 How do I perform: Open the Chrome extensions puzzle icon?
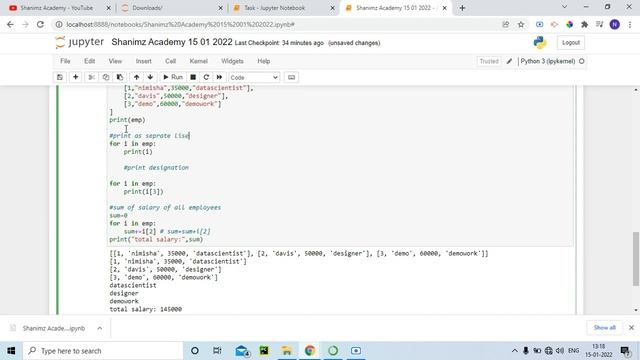pos(584,24)
